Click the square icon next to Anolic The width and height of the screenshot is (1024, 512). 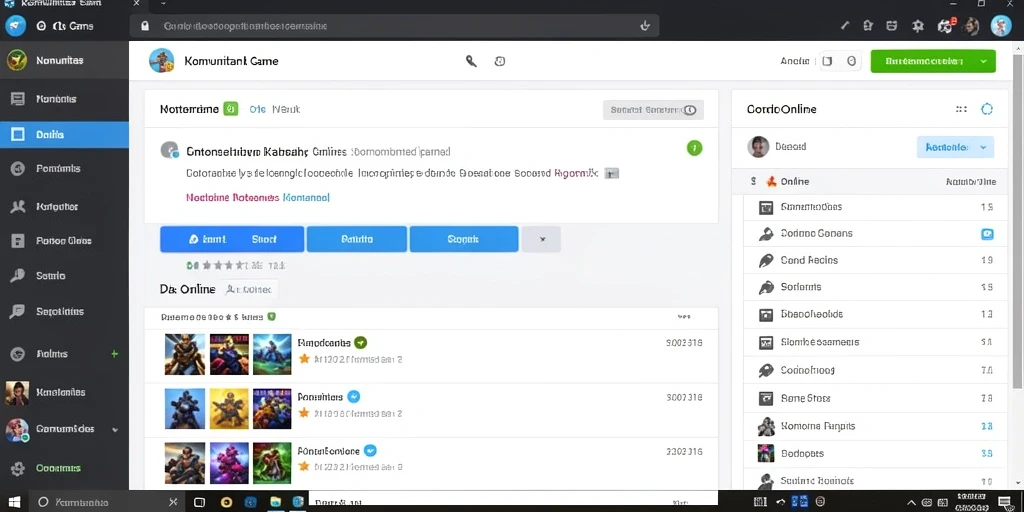tap(827, 61)
